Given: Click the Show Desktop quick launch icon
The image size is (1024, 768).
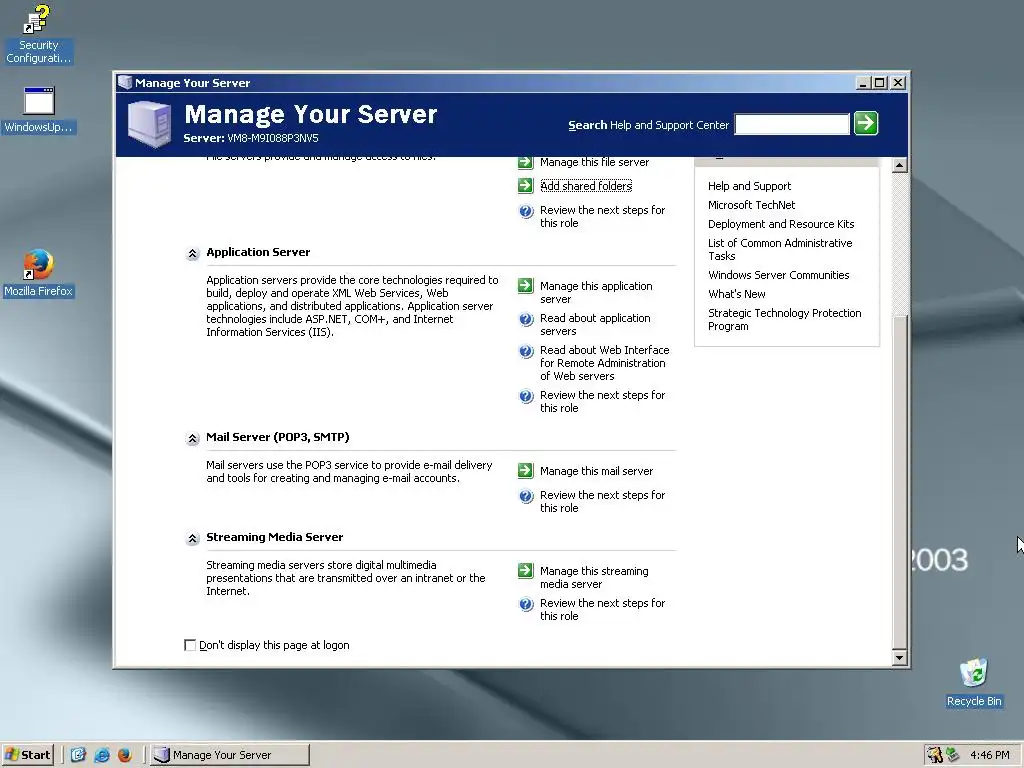Looking at the screenshot, I should pyautogui.click(x=78, y=755).
